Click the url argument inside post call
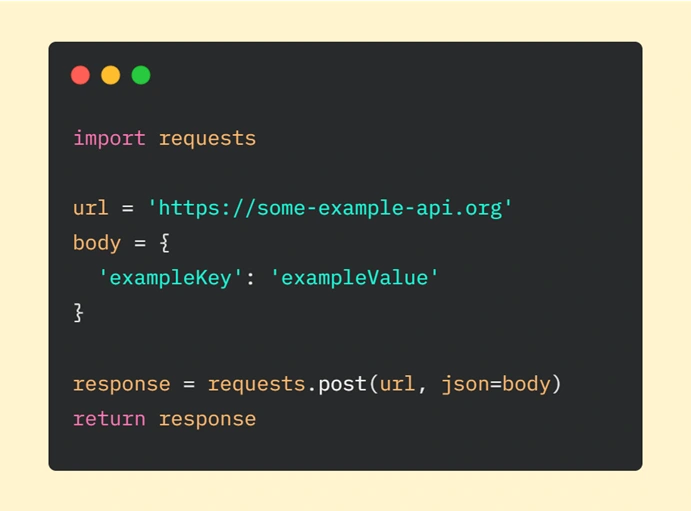Screen dimensions: 691x511 pyautogui.click(x=398, y=384)
